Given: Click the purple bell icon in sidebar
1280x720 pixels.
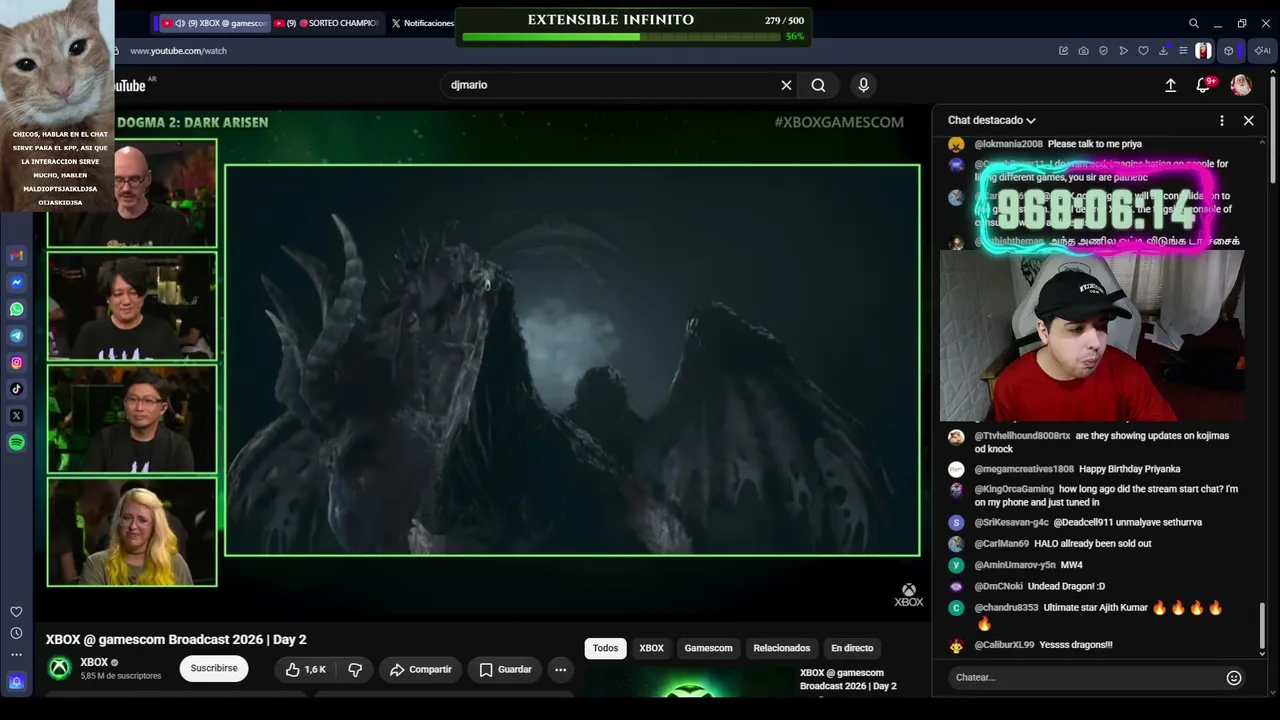Looking at the screenshot, I should coord(16,682).
